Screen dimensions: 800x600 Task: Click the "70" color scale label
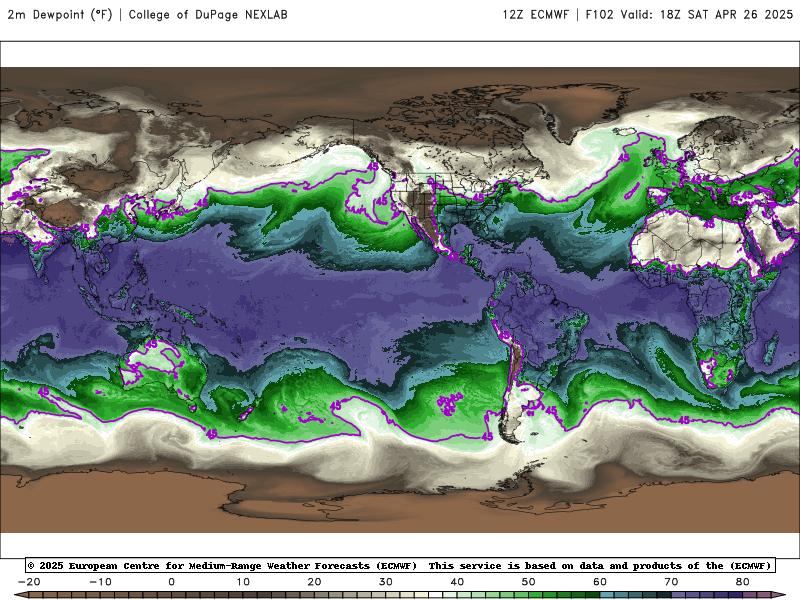tap(671, 582)
